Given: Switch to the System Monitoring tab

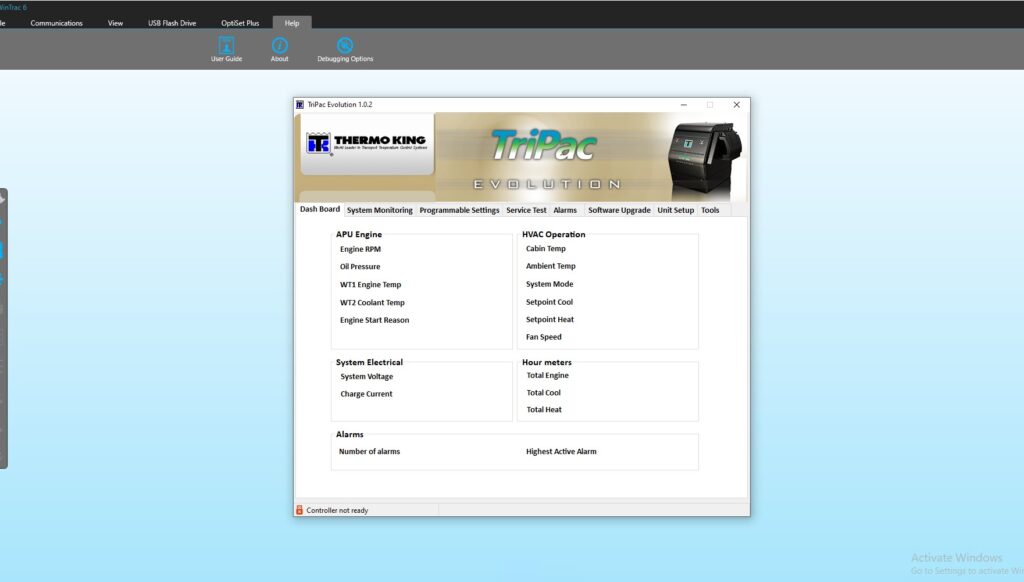Looking at the screenshot, I should (380, 210).
